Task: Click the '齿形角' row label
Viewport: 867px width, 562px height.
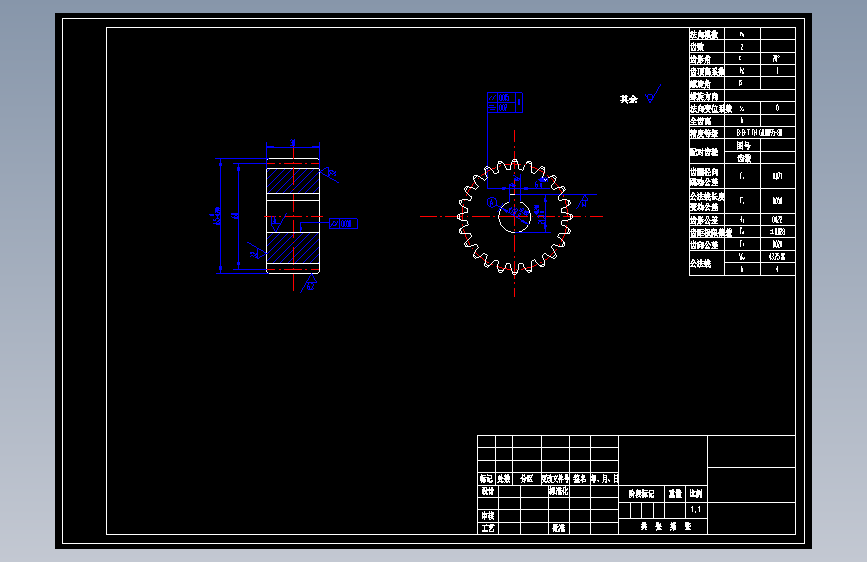Action: tap(700, 59)
